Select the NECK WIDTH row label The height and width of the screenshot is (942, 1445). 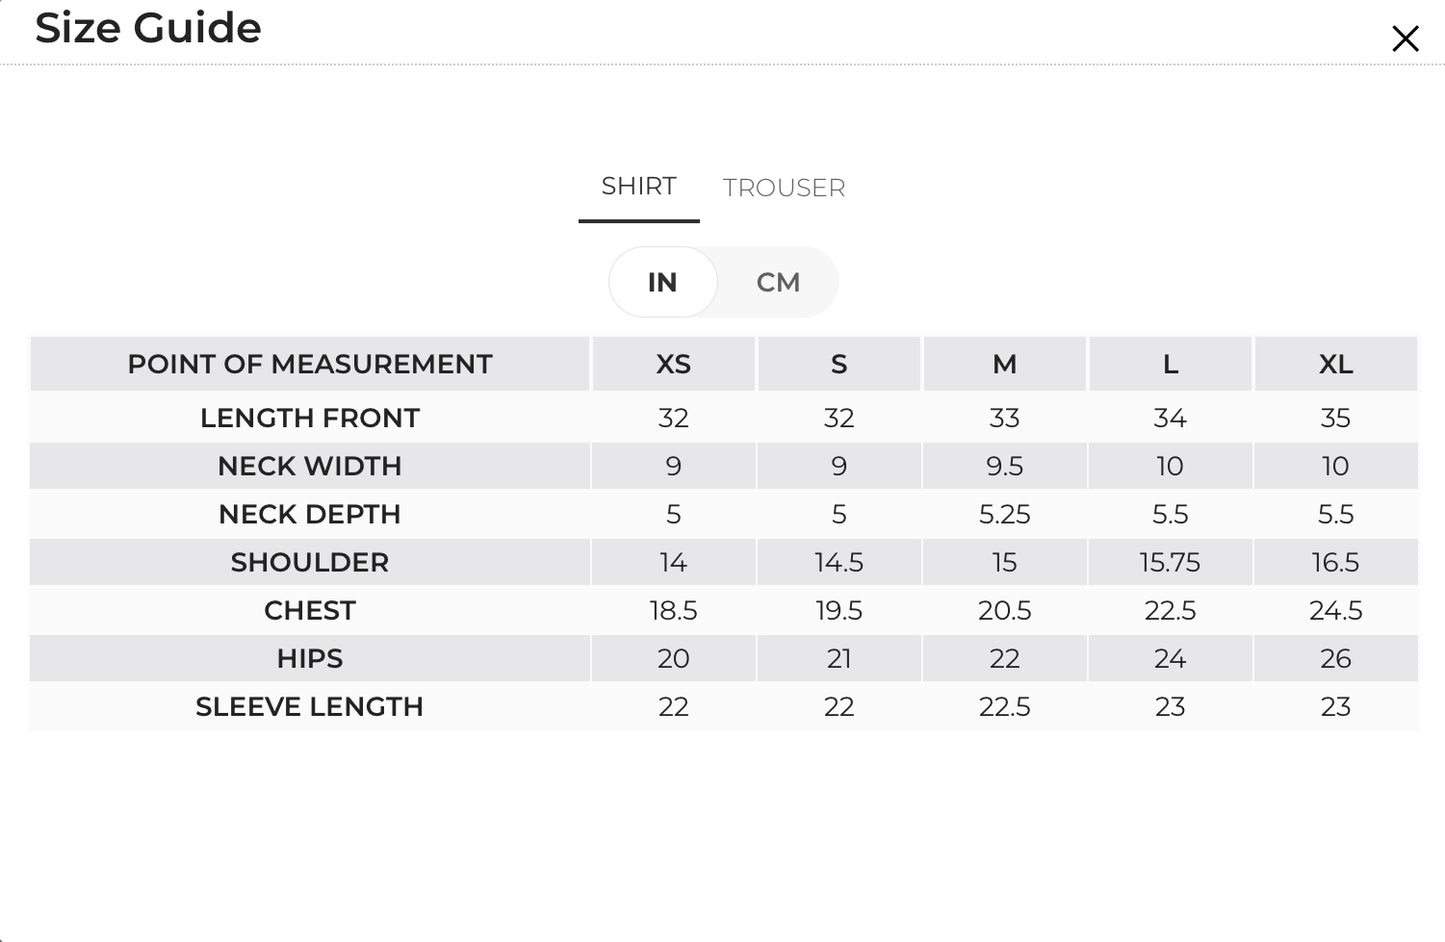[x=310, y=466]
